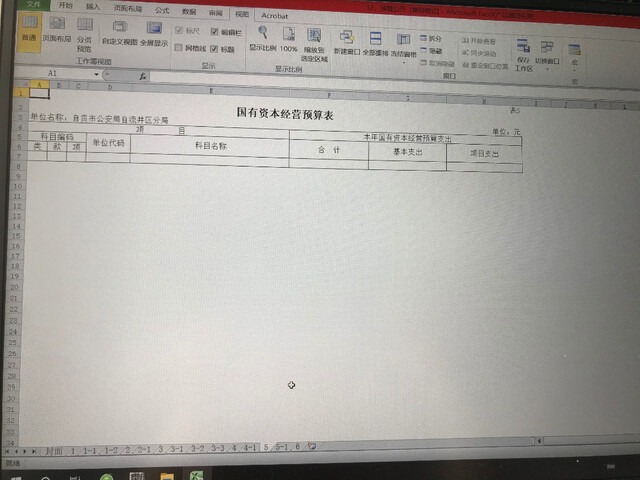Click the 科目名称 header cell

(x=209, y=145)
